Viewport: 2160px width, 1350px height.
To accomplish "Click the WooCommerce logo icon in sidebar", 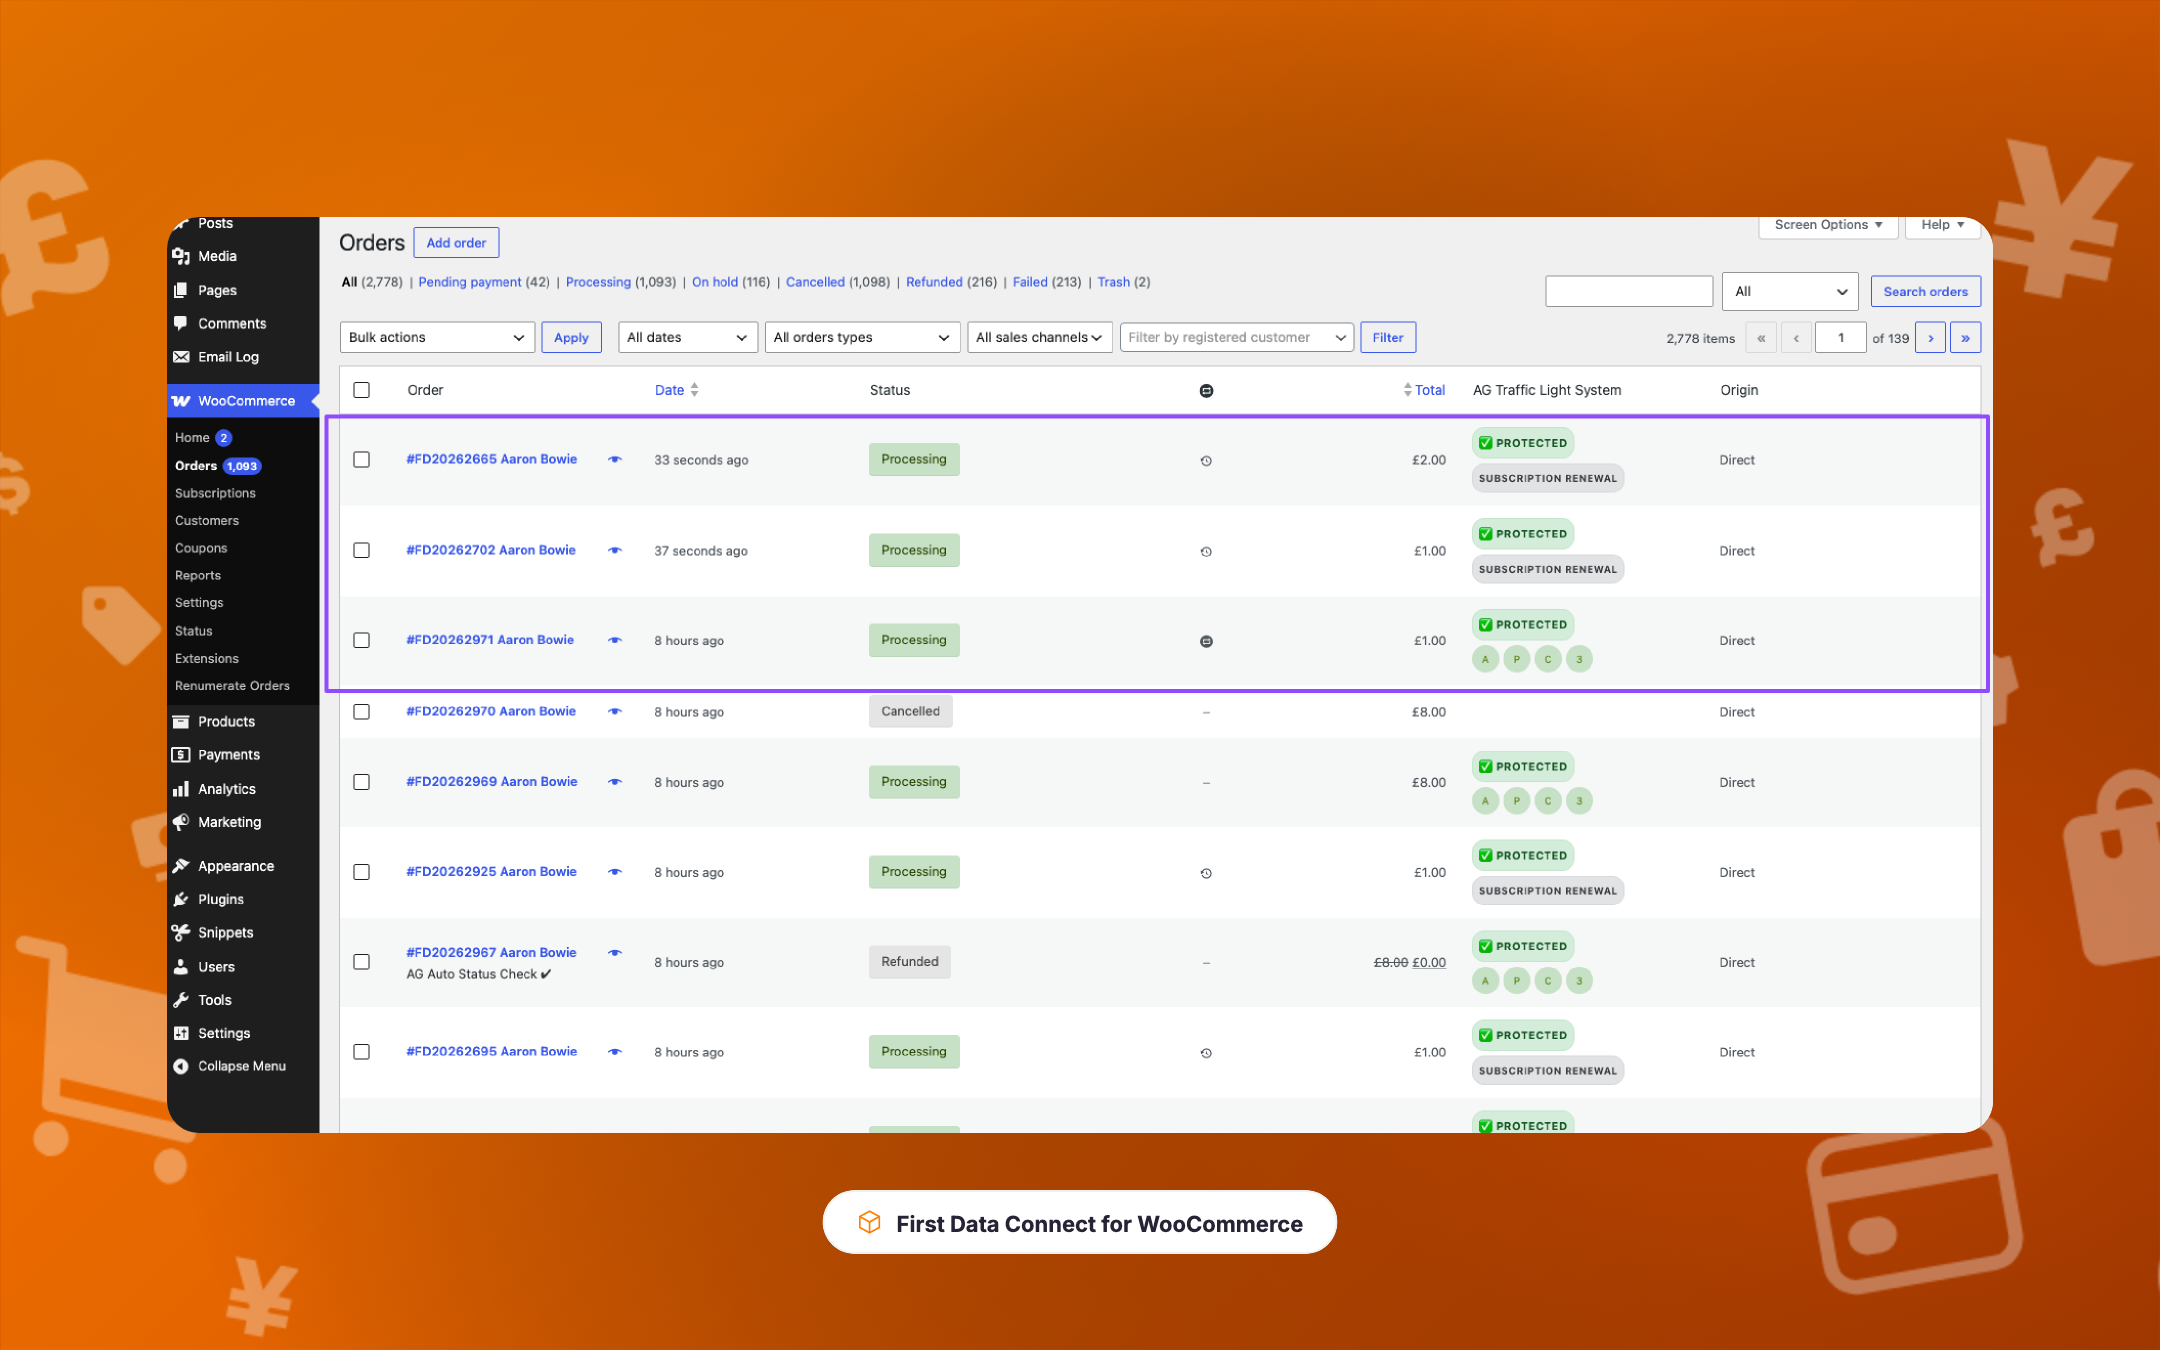I will coord(181,401).
